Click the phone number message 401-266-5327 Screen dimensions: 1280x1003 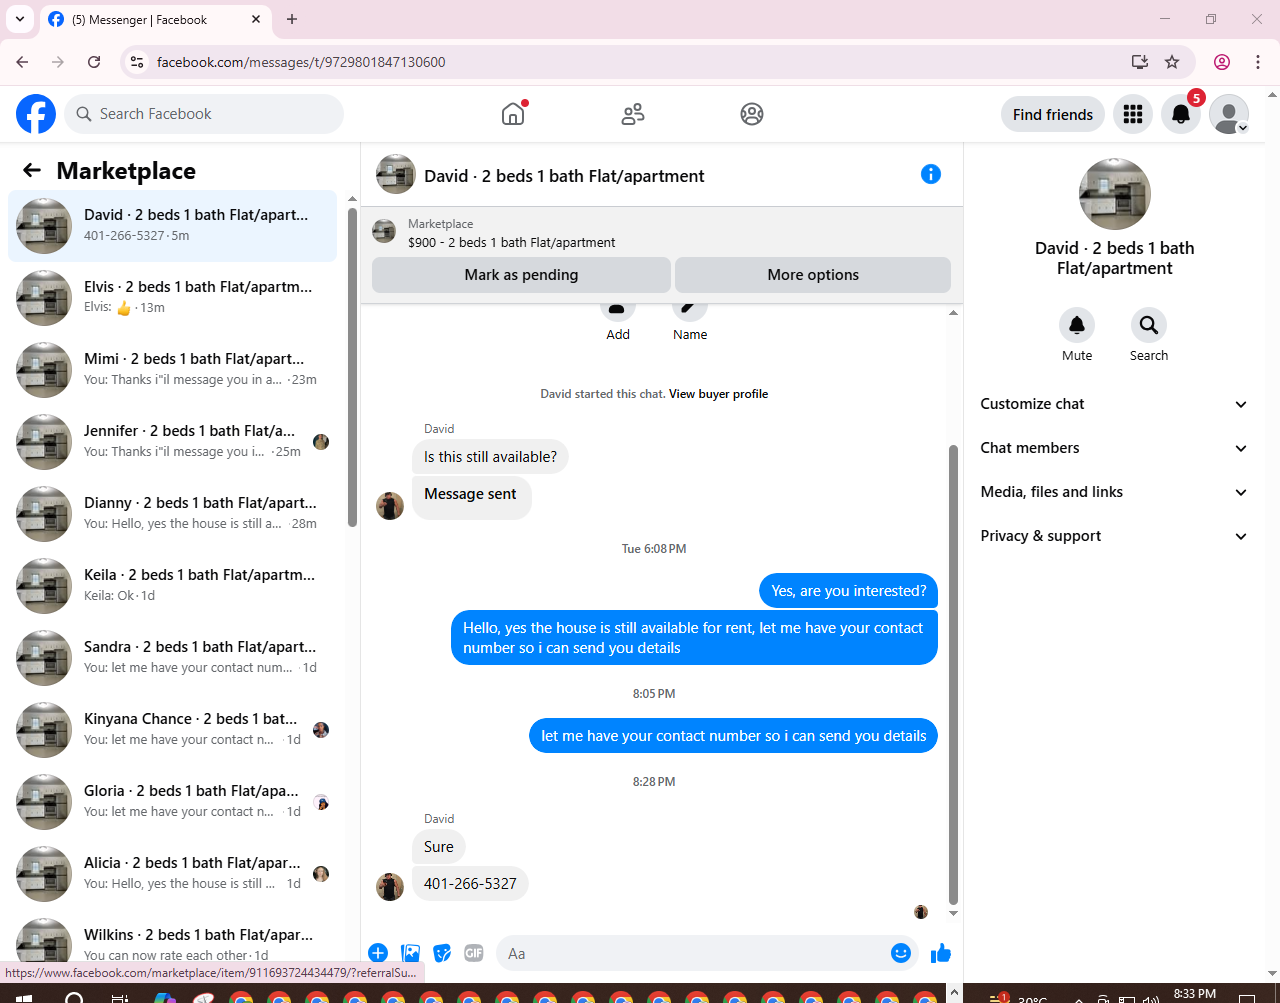[x=470, y=884]
